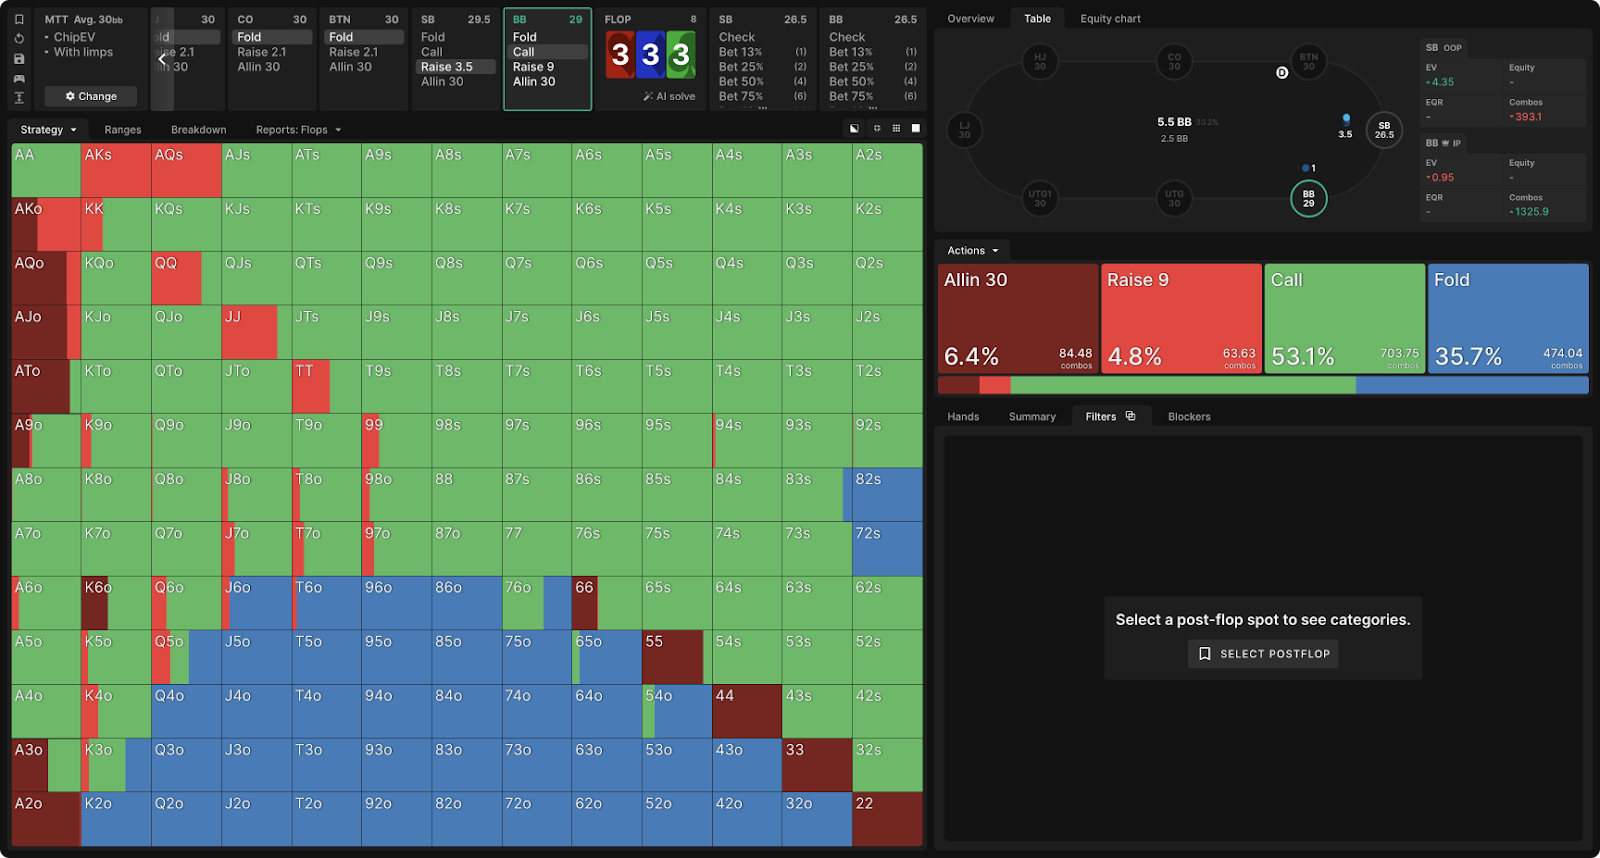1600x858 pixels.
Task: Click the pop-out icon beside Filters
Action: coord(1130,416)
